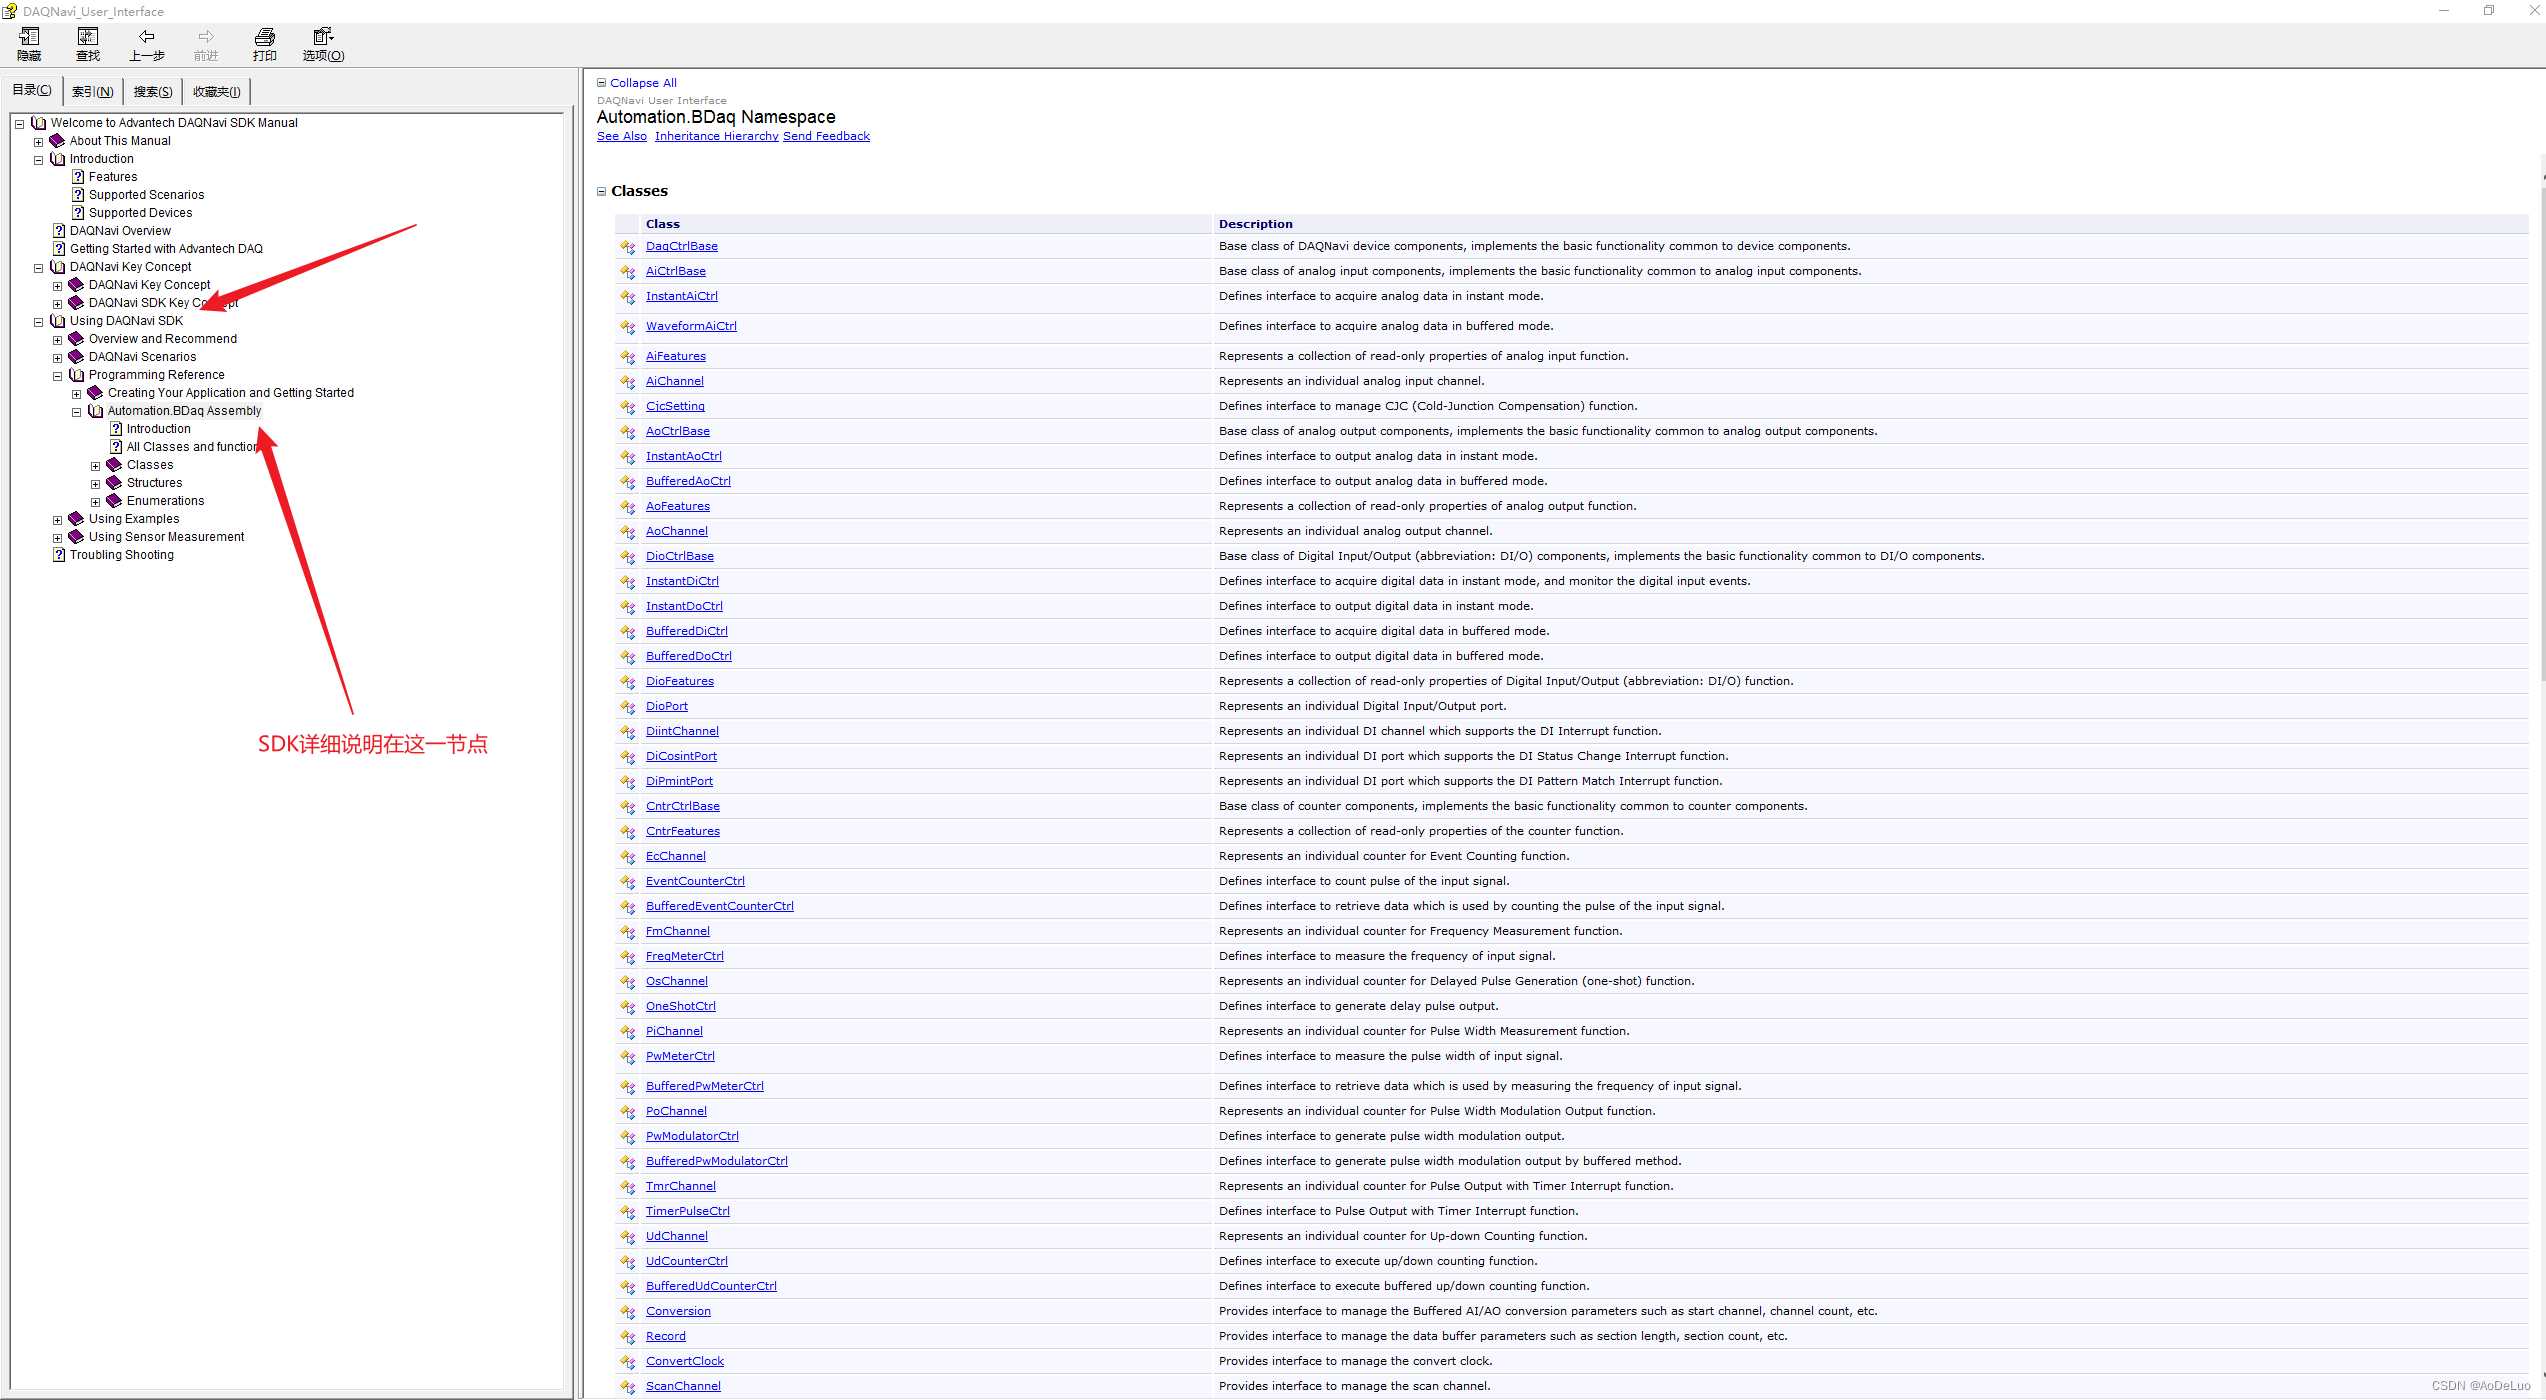Expand the Structures tree node

[x=96, y=484]
